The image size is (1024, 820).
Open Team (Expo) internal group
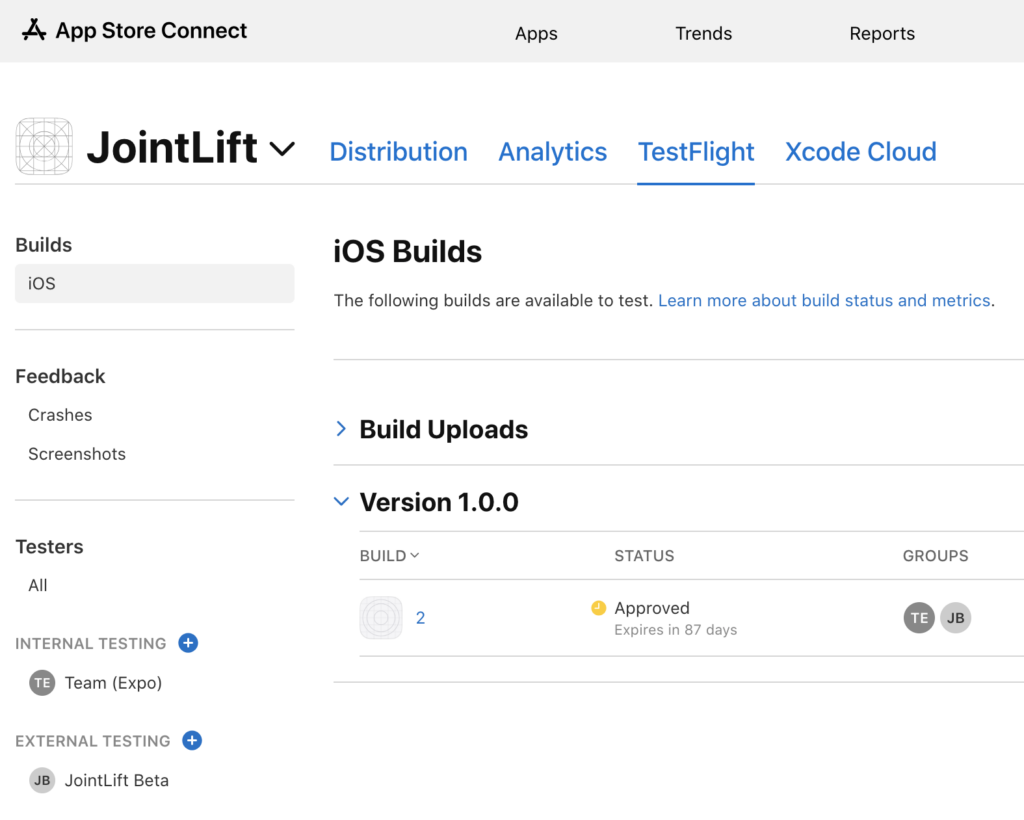pos(113,683)
